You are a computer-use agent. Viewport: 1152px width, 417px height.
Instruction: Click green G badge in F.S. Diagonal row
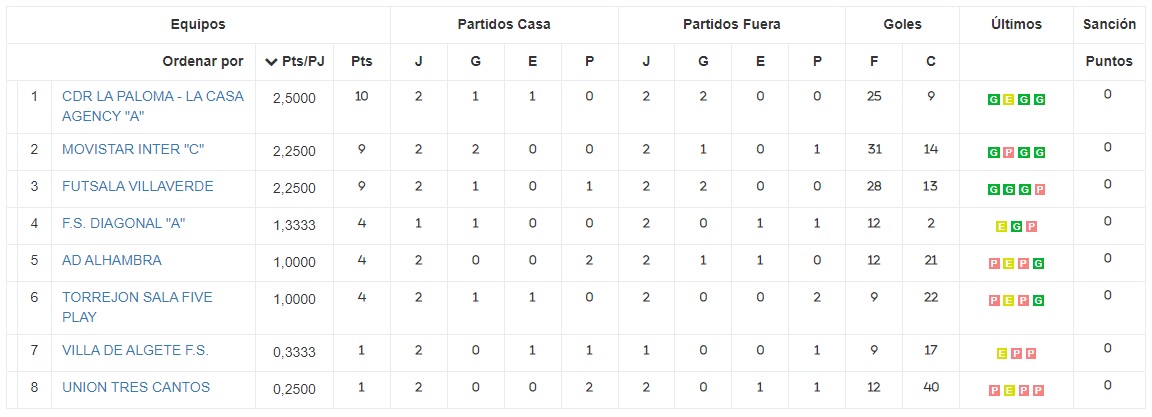point(1018,226)
